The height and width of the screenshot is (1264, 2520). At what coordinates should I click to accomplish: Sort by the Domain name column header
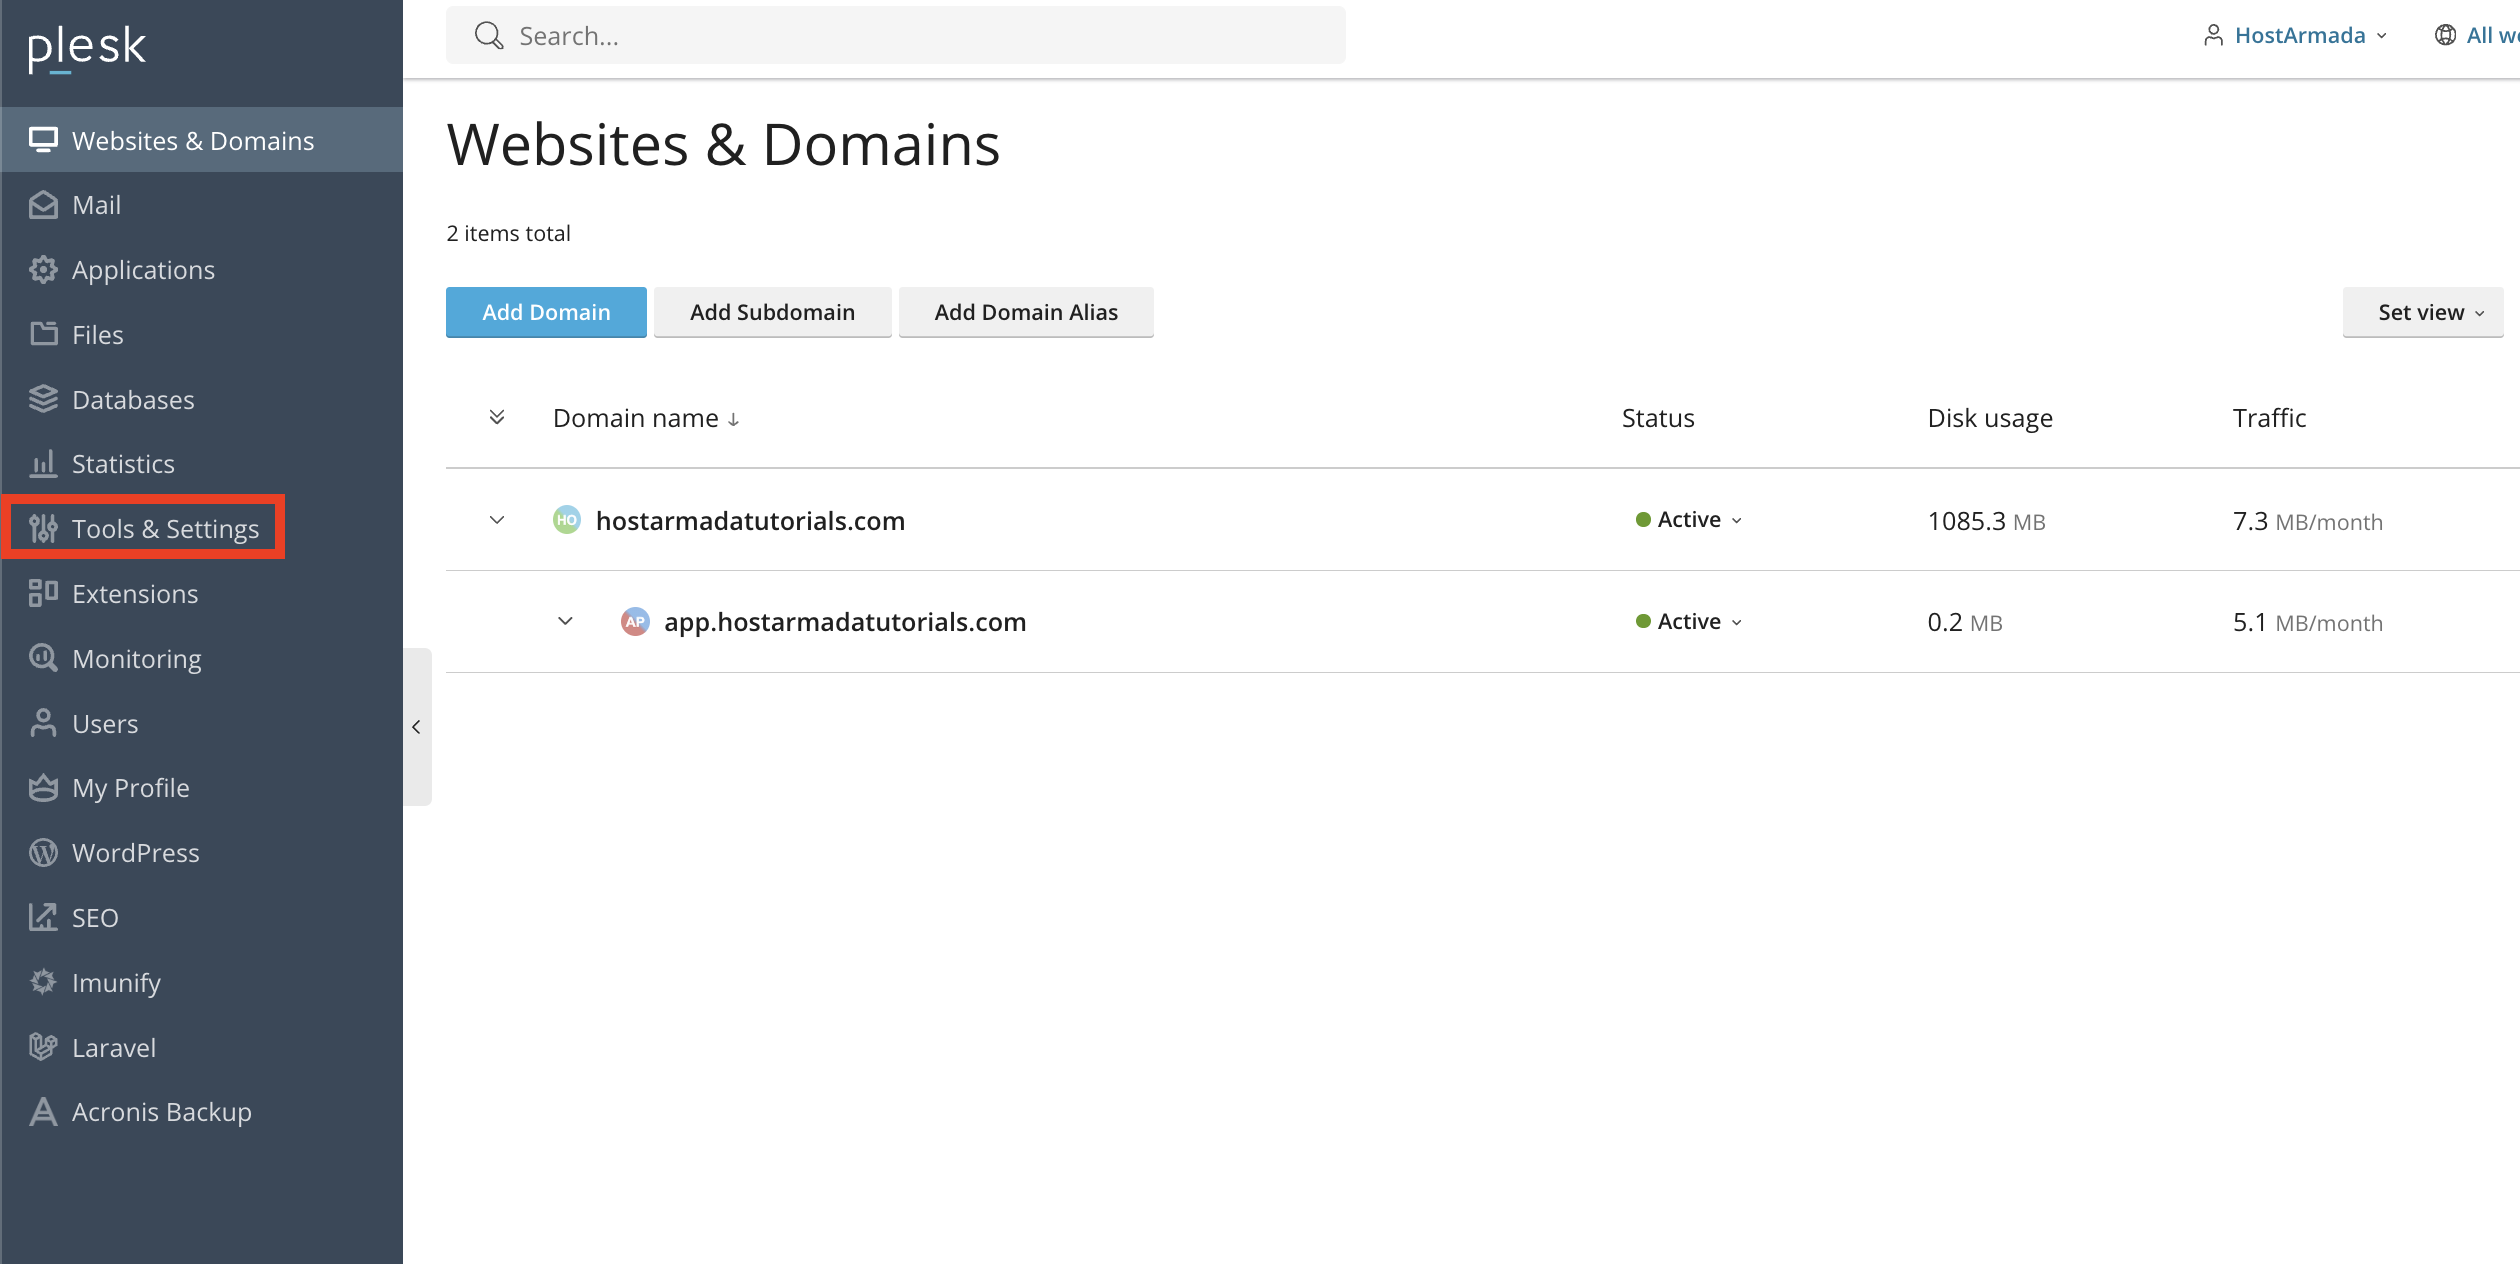tap(646, 418)
